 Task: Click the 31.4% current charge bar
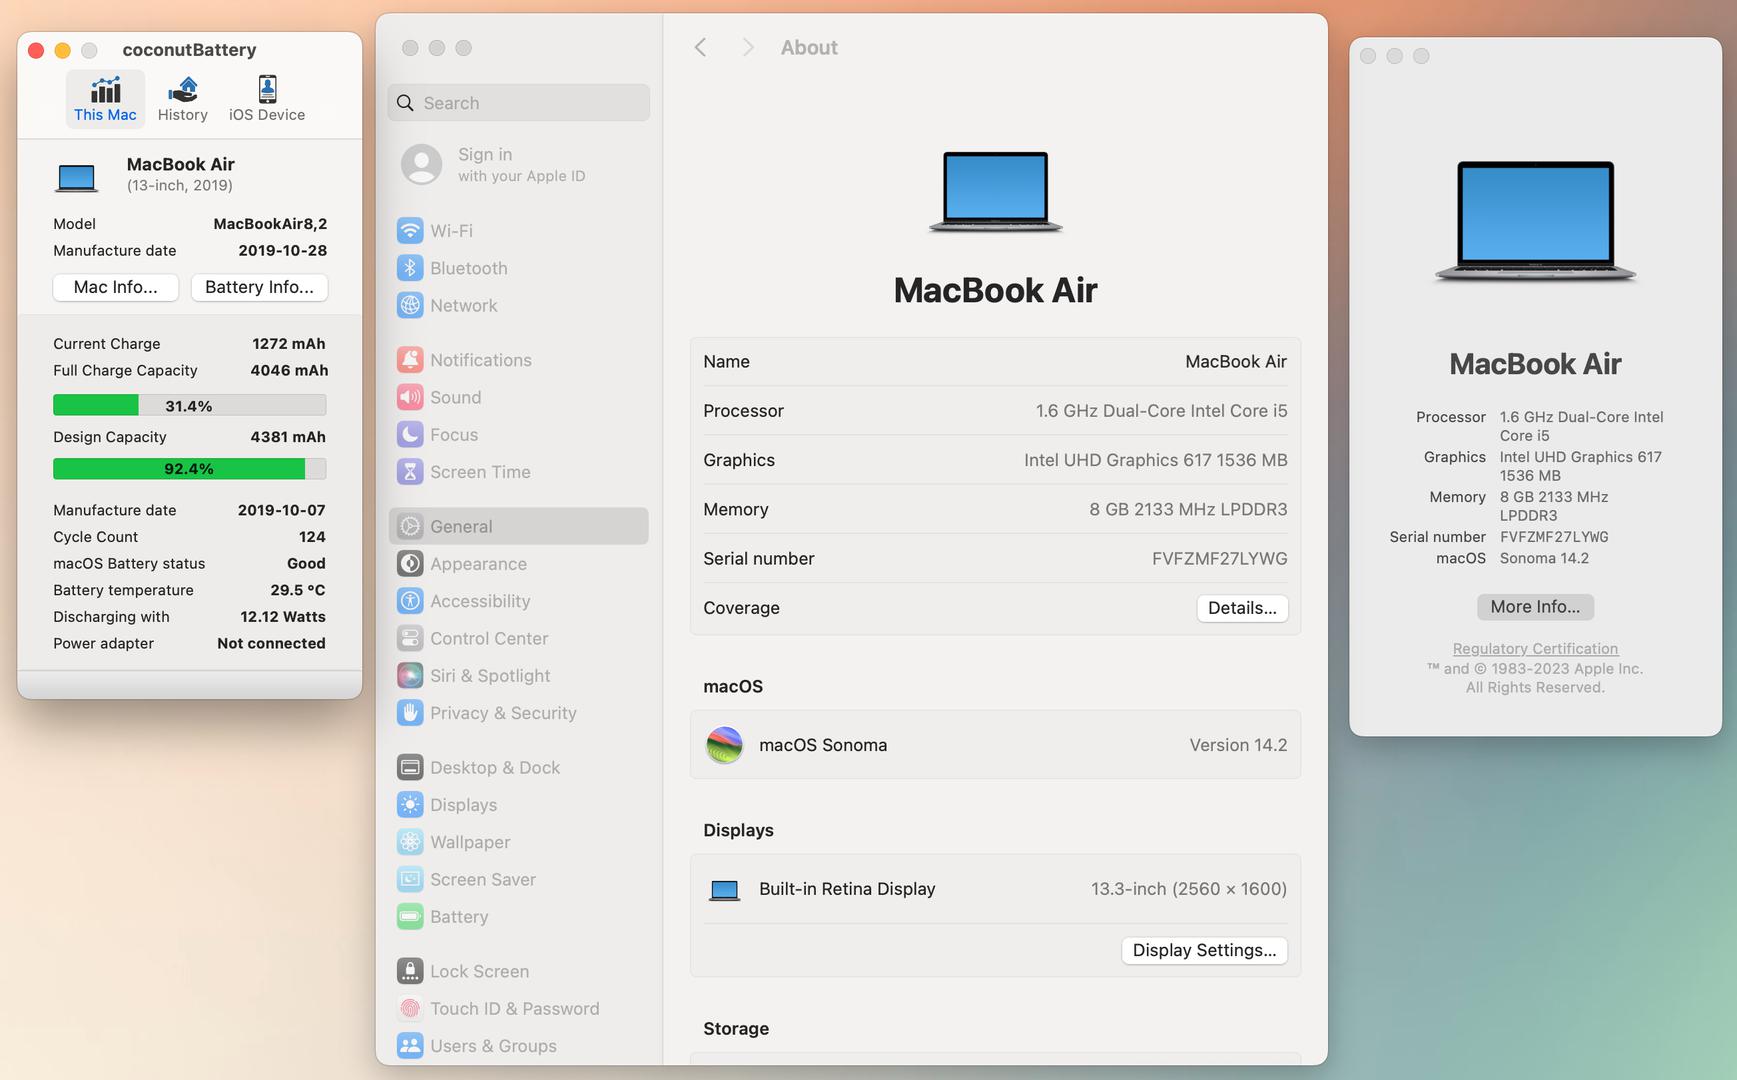pos(189,406)
